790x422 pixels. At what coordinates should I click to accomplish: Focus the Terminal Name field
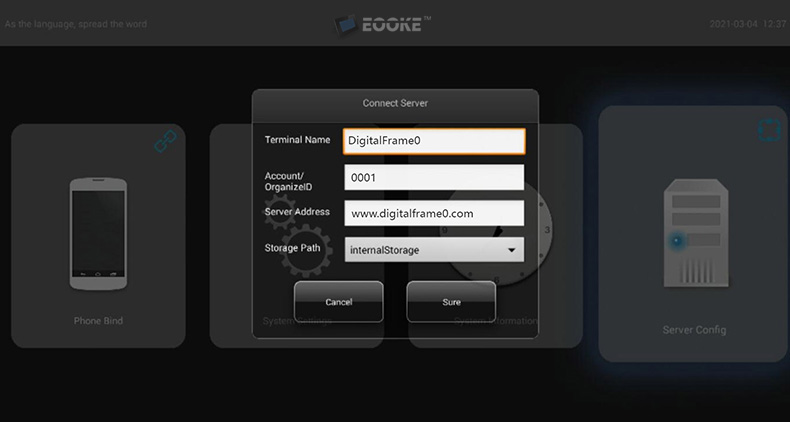[x=434, y=141]
